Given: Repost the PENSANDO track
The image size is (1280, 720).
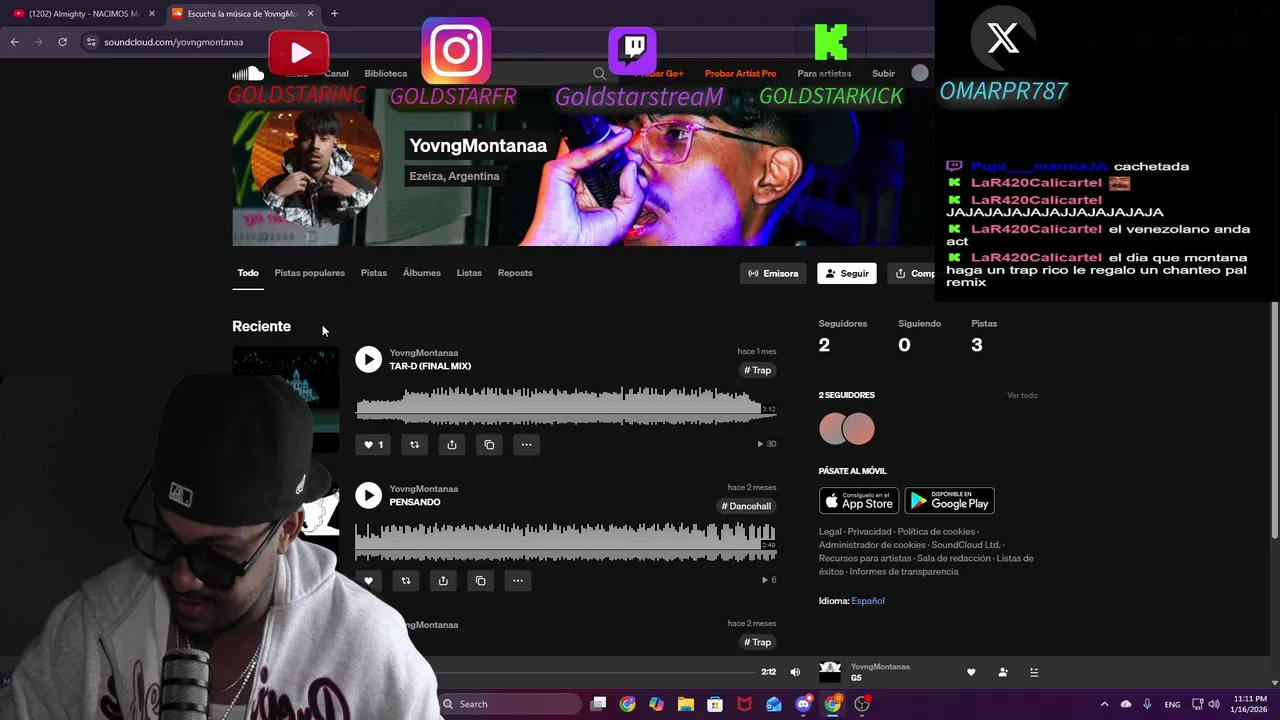Looking at the screenshot, I should pos(406,580).
